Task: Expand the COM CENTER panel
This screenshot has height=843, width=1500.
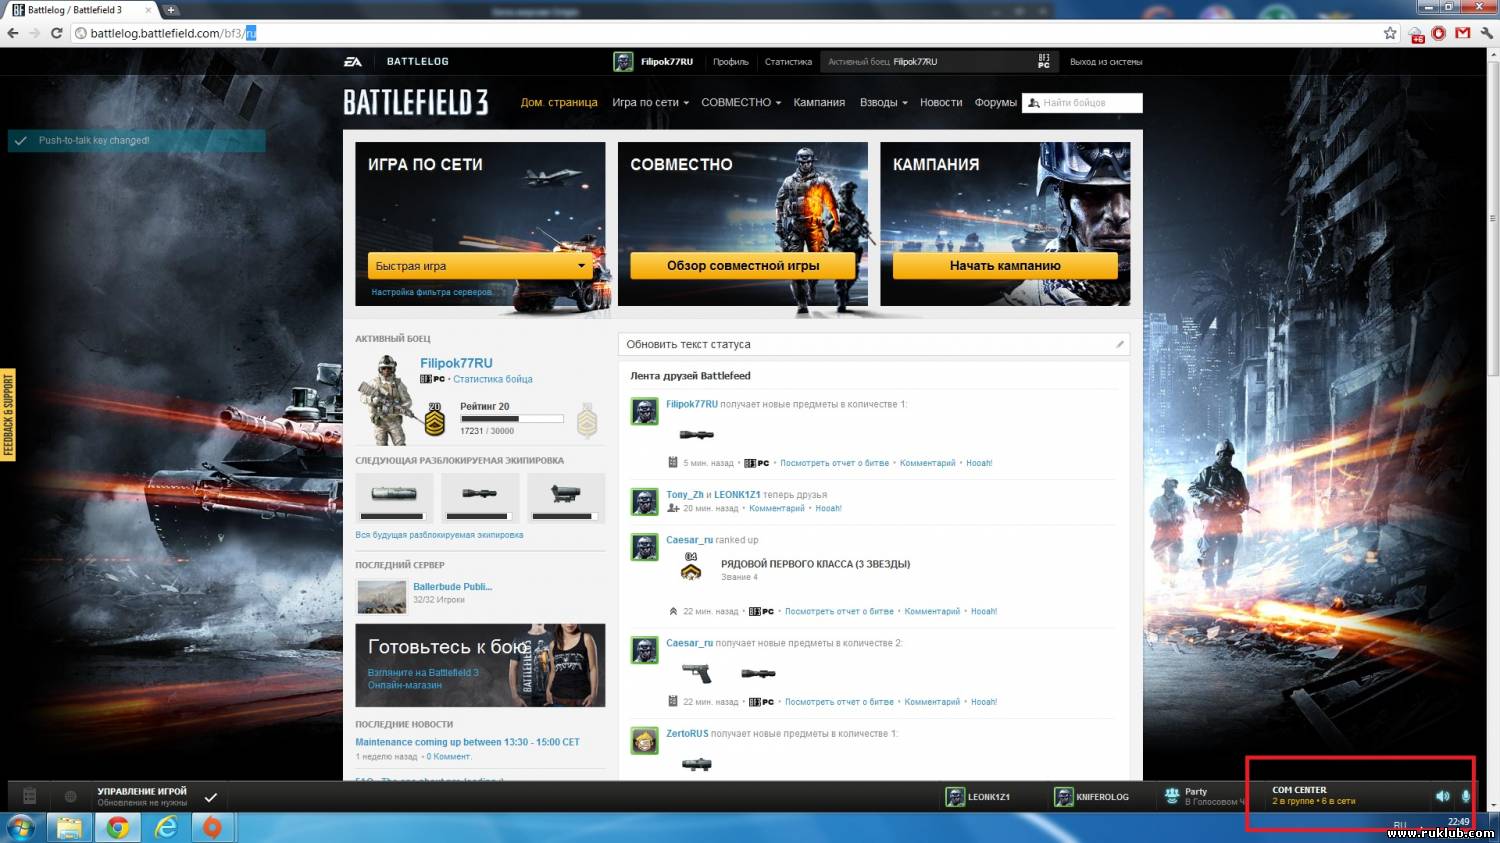Action: click(1313, 796)
